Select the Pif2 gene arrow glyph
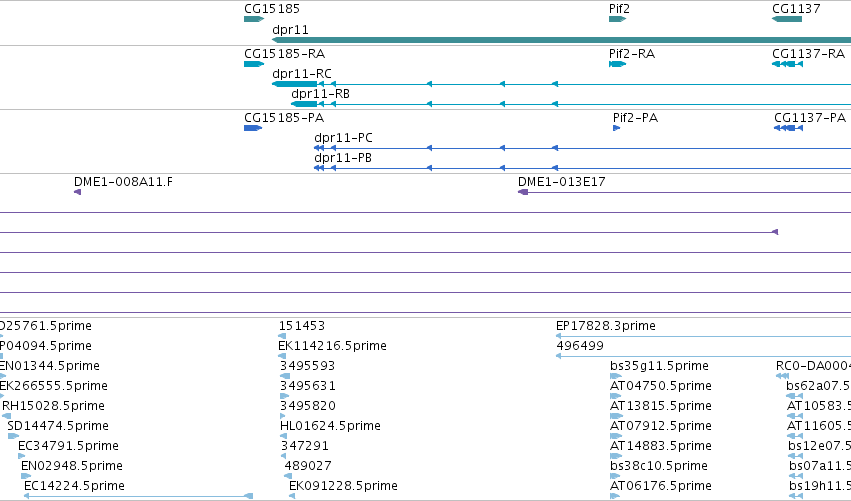This screenshot has width=851, height=501. (x=618, y=19)
